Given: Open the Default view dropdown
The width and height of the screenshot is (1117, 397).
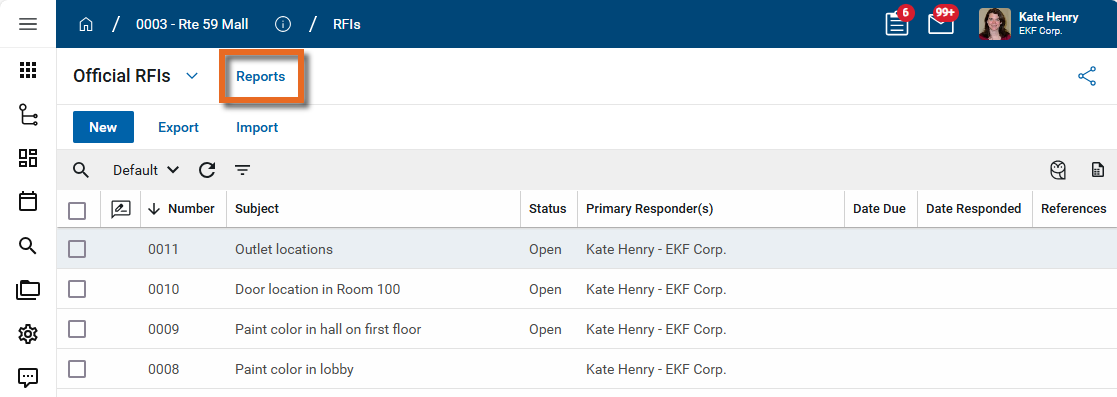Looking at the screenshot, I should click(146, 170).
